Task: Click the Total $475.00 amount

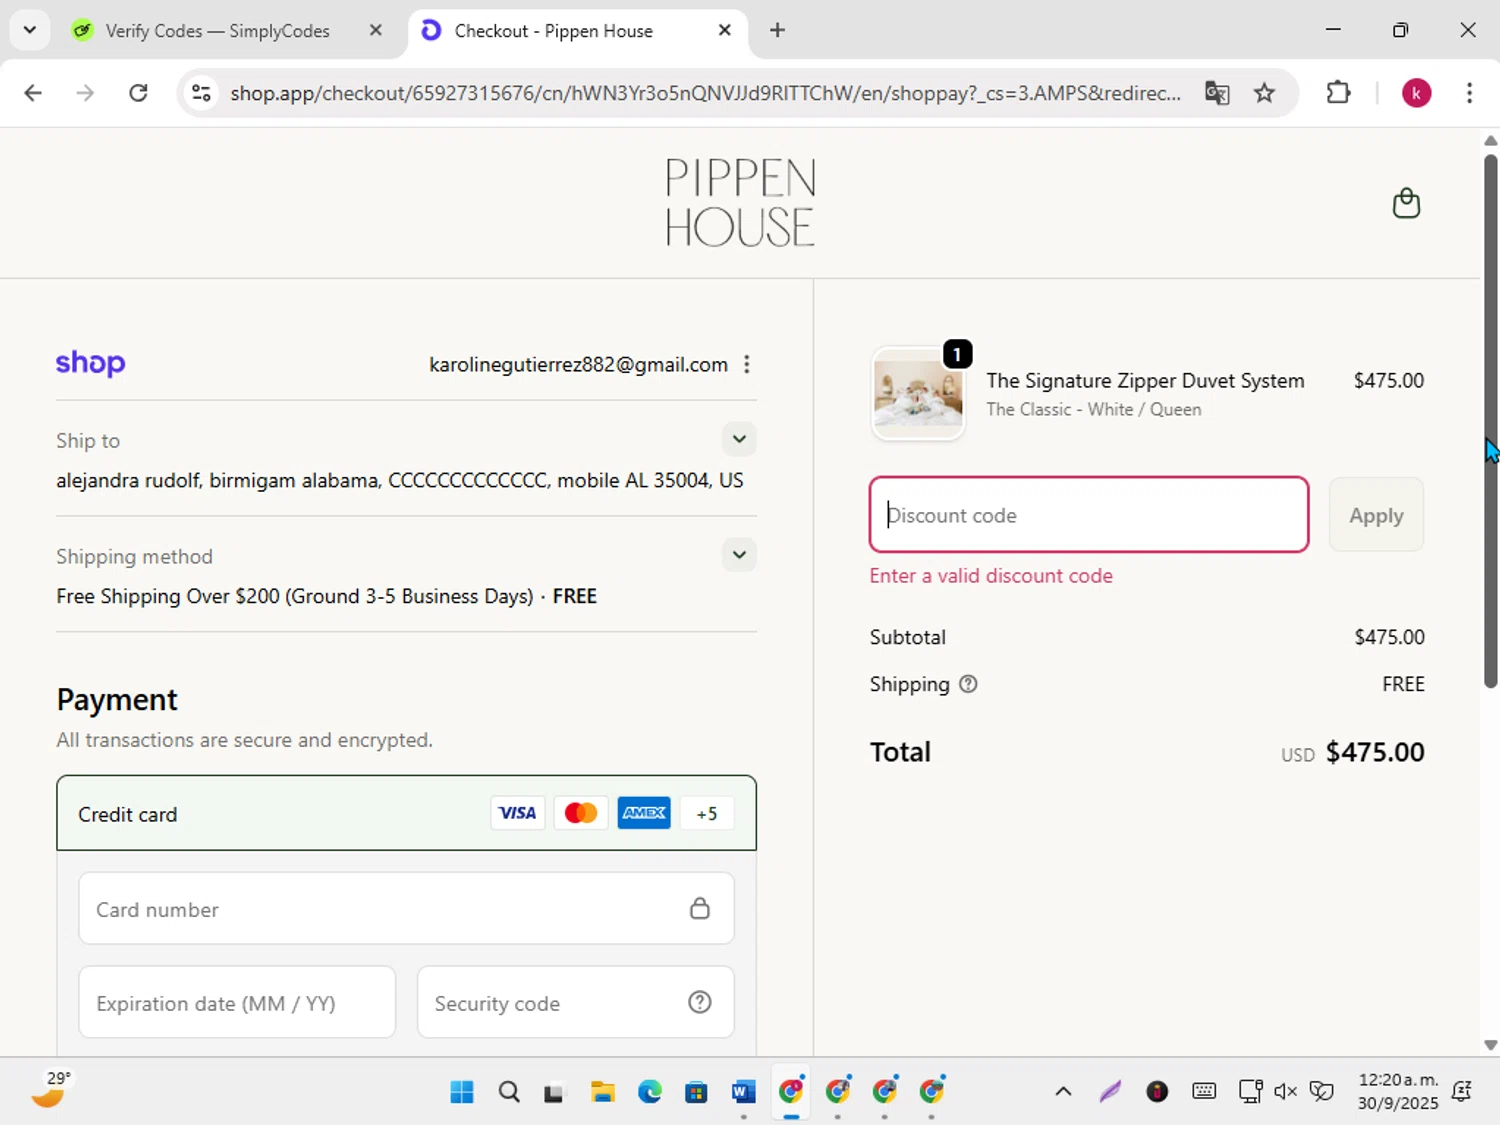Action: [1375, 752]
